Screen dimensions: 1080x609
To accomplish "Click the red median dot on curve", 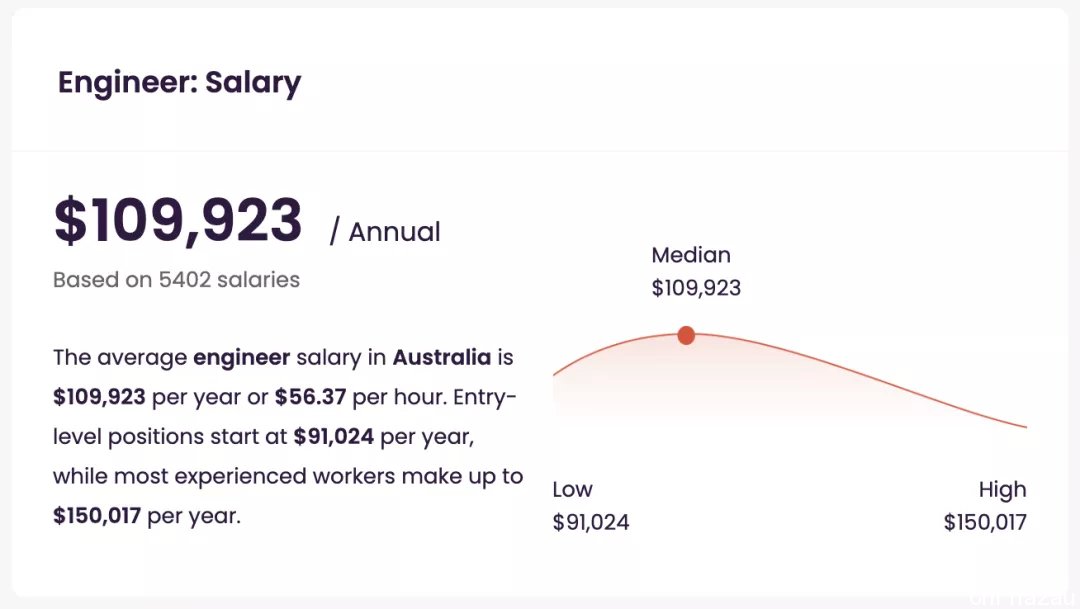I will (686, 336).
